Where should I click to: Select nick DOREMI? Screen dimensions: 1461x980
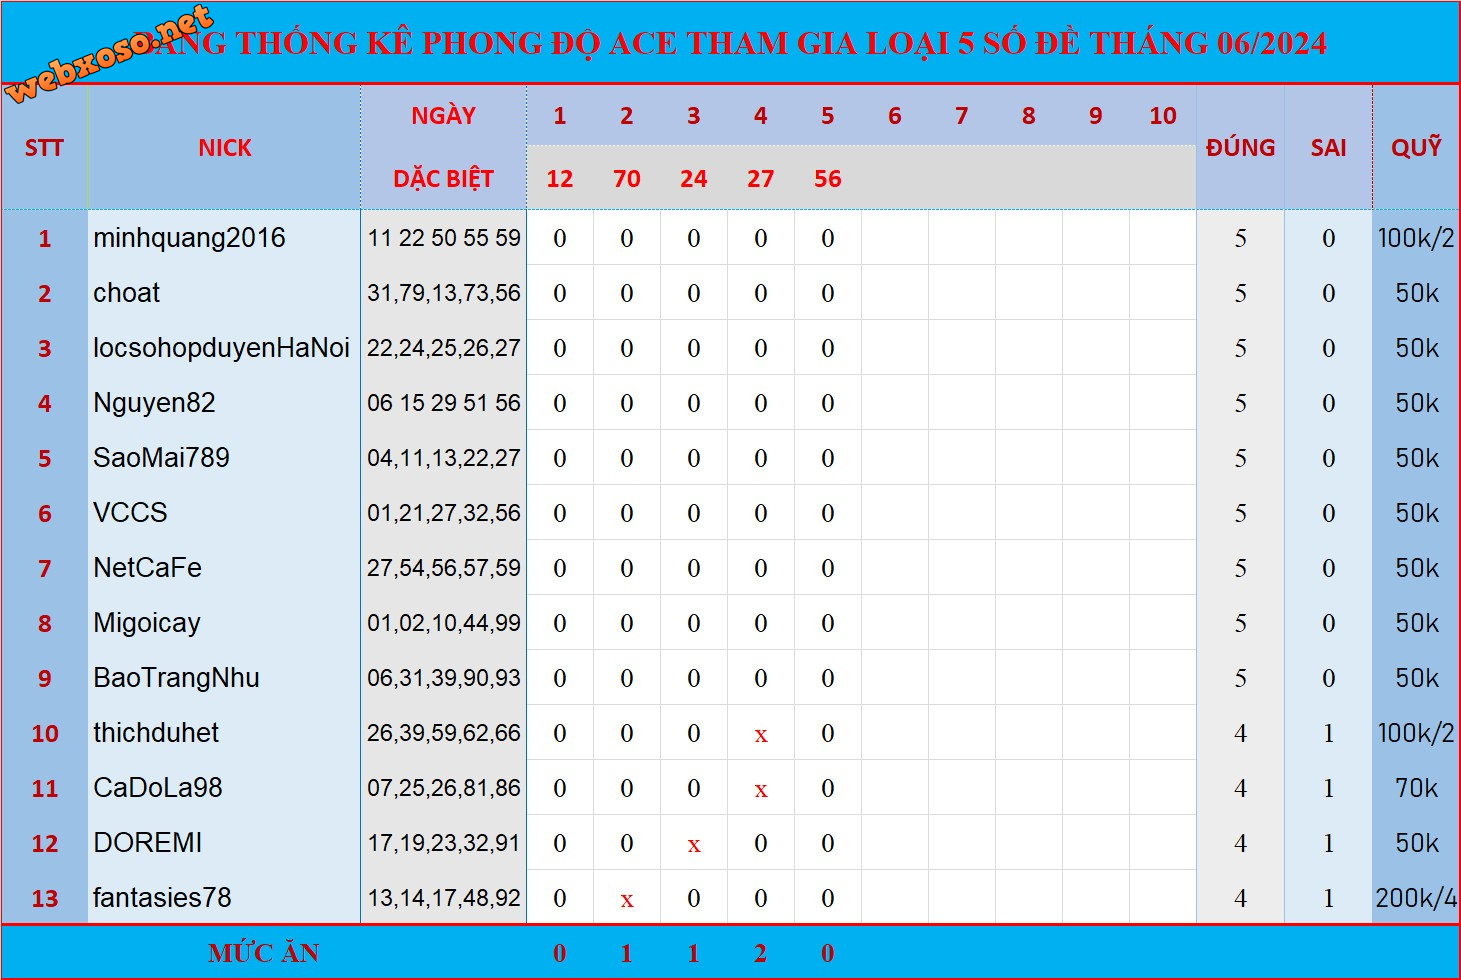click(x=148, y=843)
